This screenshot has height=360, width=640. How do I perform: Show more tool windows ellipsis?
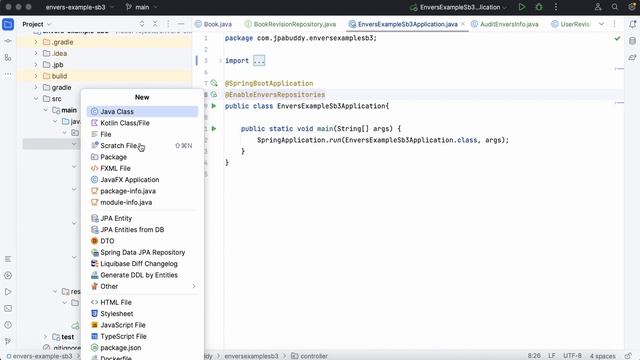coord(8,74)
